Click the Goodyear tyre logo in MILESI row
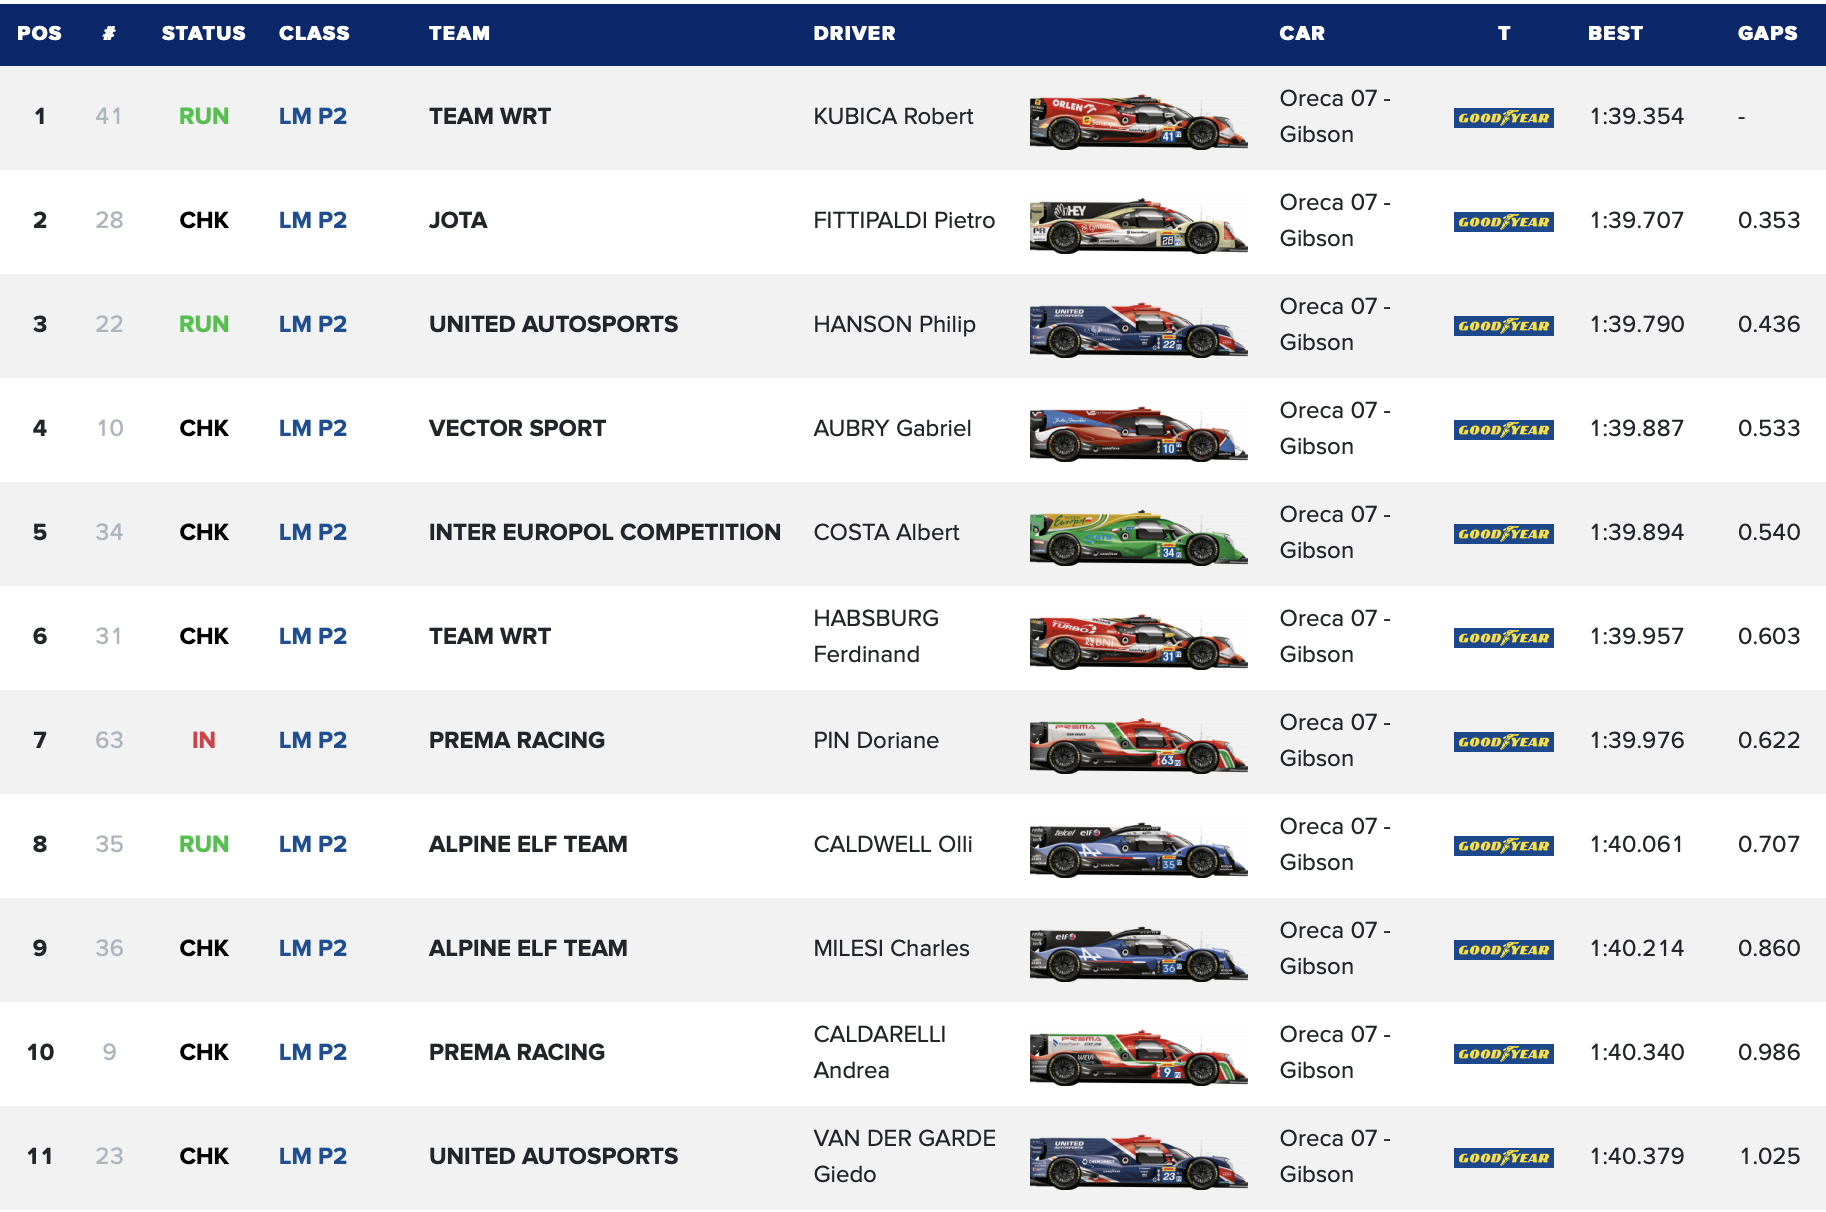This screenshot has height=1212, width=1826. point(1503,950)
